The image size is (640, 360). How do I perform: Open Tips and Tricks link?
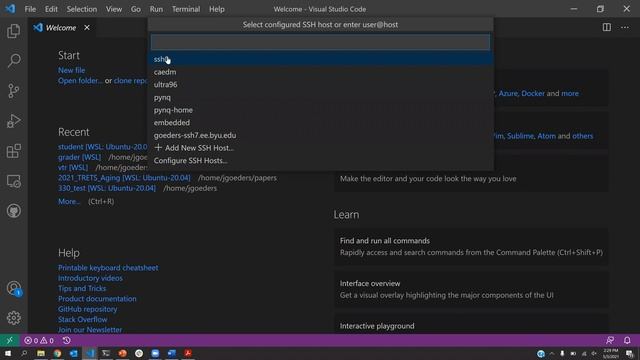point(82,288)
